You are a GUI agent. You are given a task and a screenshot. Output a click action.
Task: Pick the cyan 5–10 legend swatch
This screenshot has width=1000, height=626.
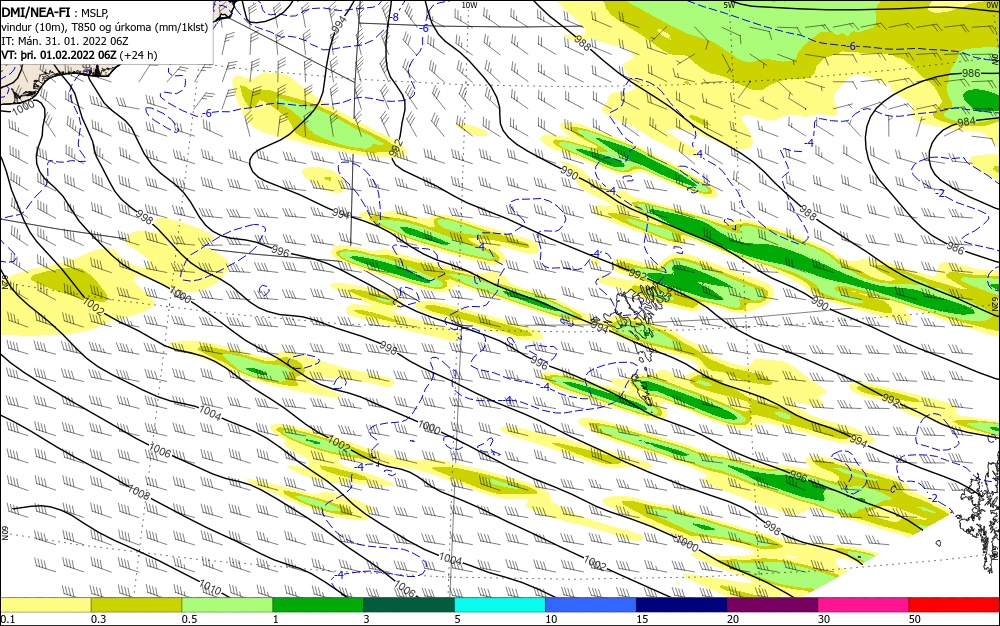point(500,605)
